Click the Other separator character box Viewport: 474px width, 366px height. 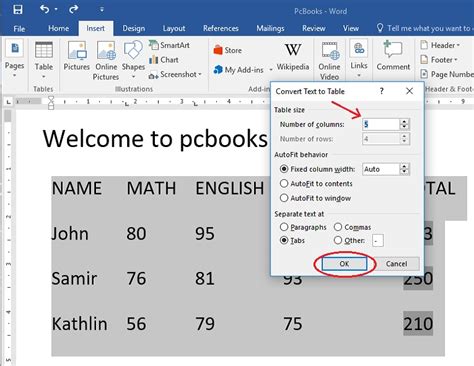378,241
